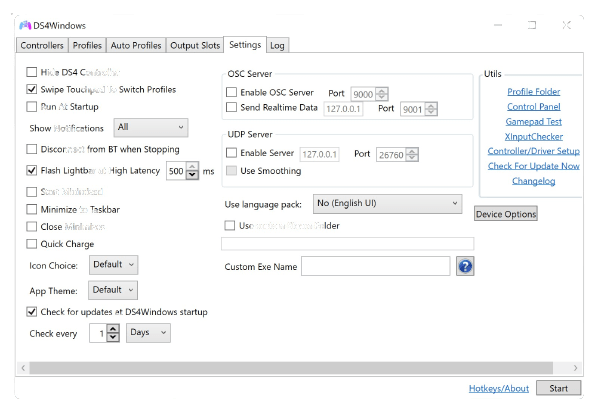Click the Custom Exe Name input field
Screen dimensions: 601x415
click(375, 266)
